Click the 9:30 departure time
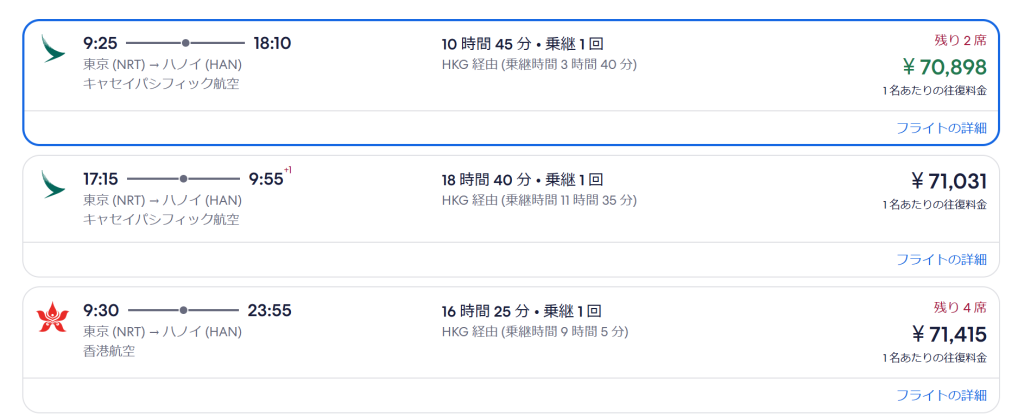 [101, 311]
